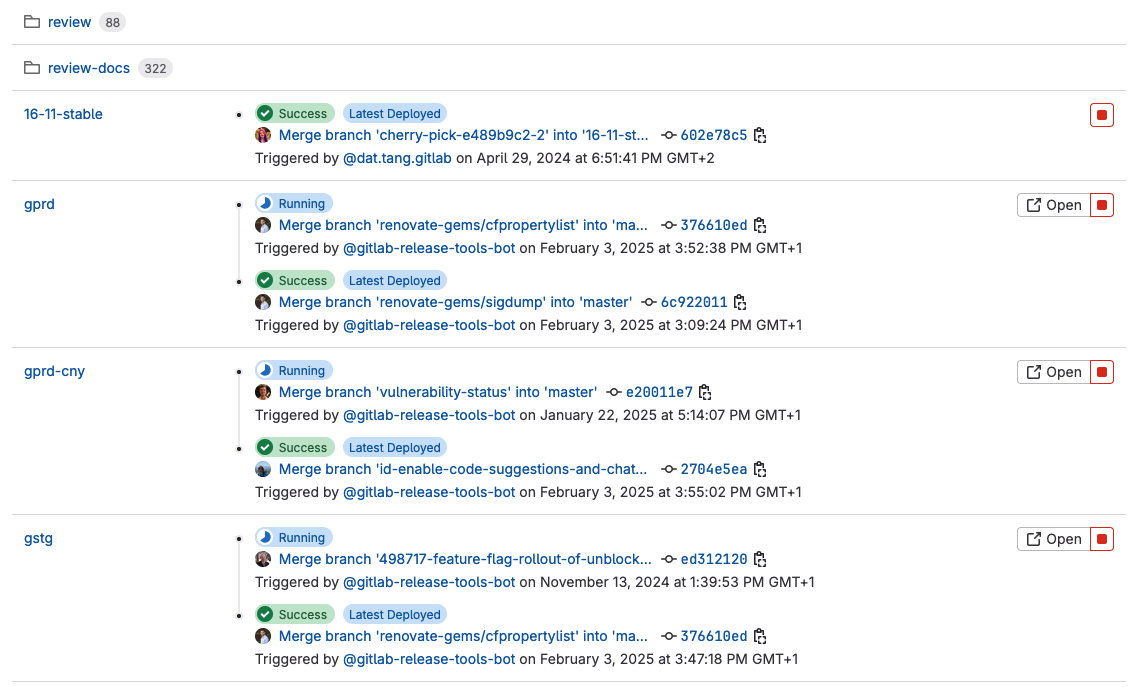Copy commit SHA e20011e7 to clipboard
The image size is (1141, 687).
705,393
